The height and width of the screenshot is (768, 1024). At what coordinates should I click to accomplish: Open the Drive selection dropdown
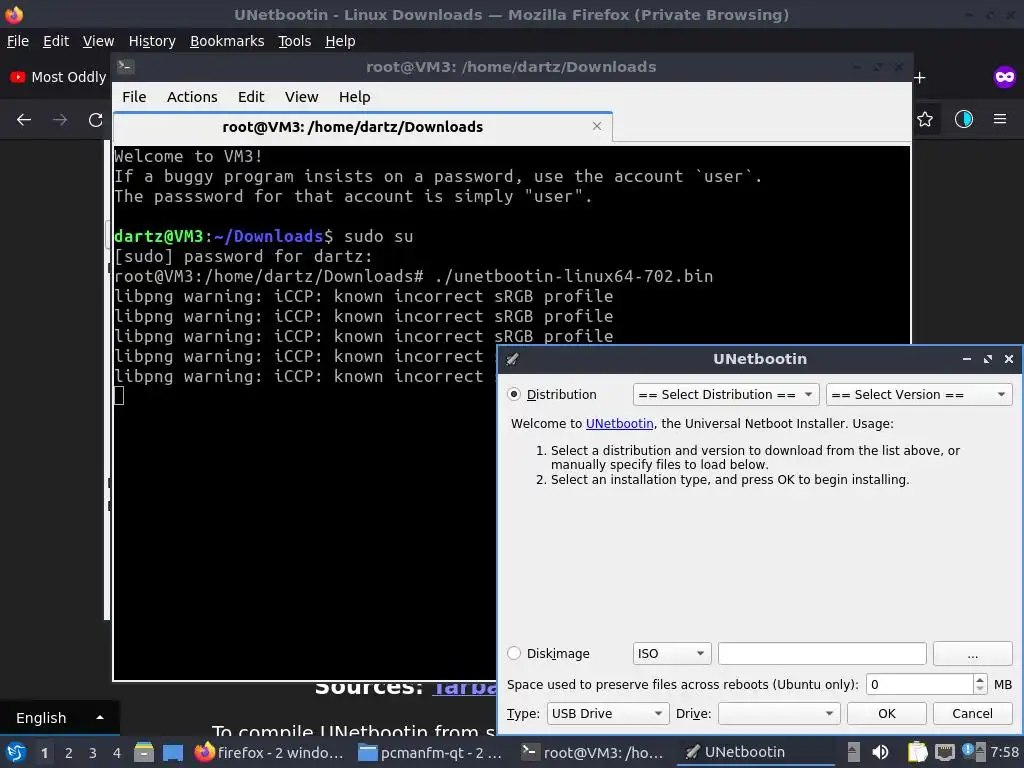pos(778,713)
